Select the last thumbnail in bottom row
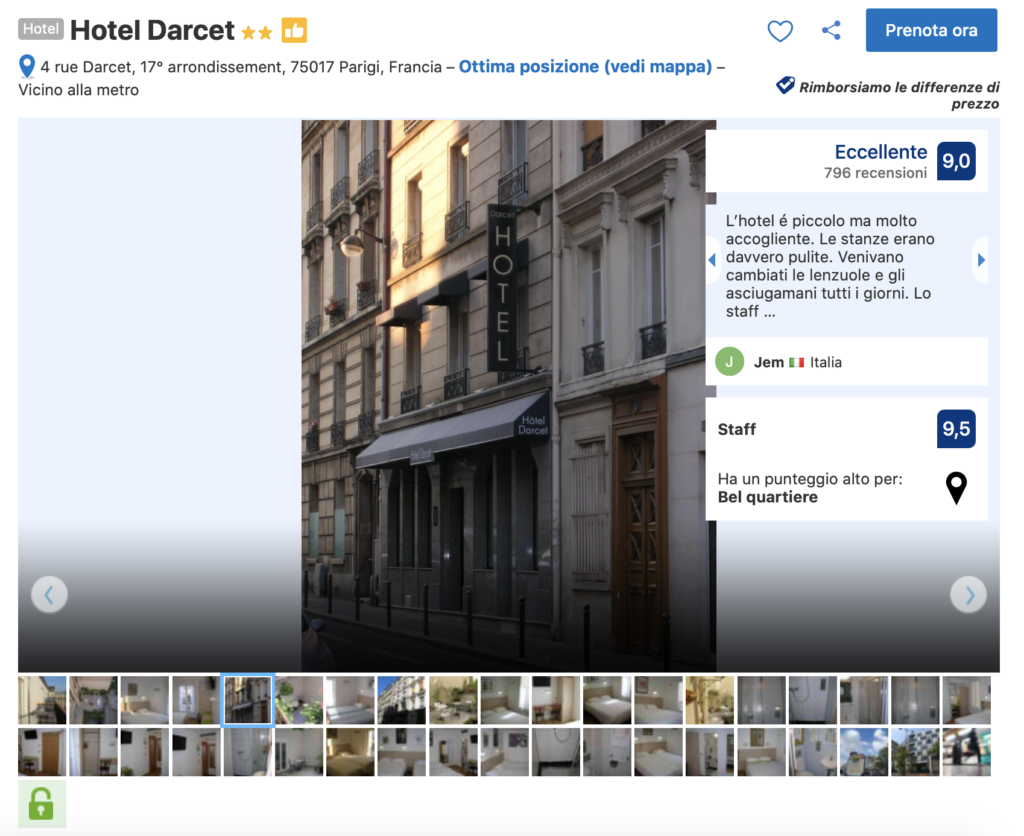The height and width of the screenshot is (836, 1024). tap(966, 752)
